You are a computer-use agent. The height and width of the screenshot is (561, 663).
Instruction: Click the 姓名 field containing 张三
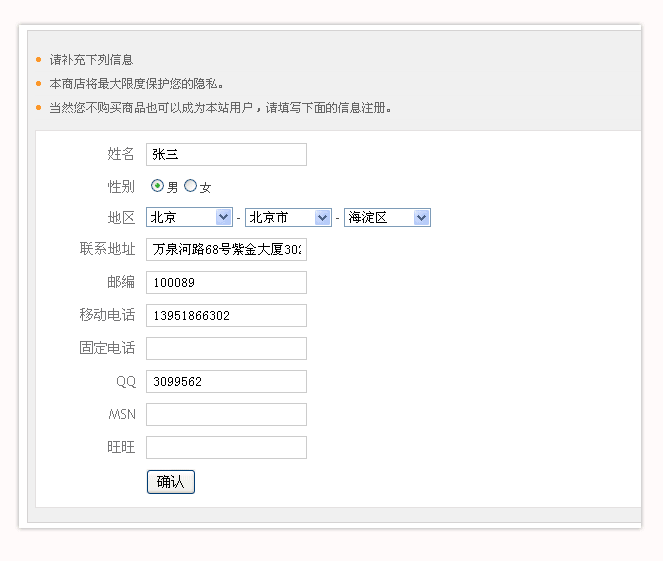pos(226,154)
